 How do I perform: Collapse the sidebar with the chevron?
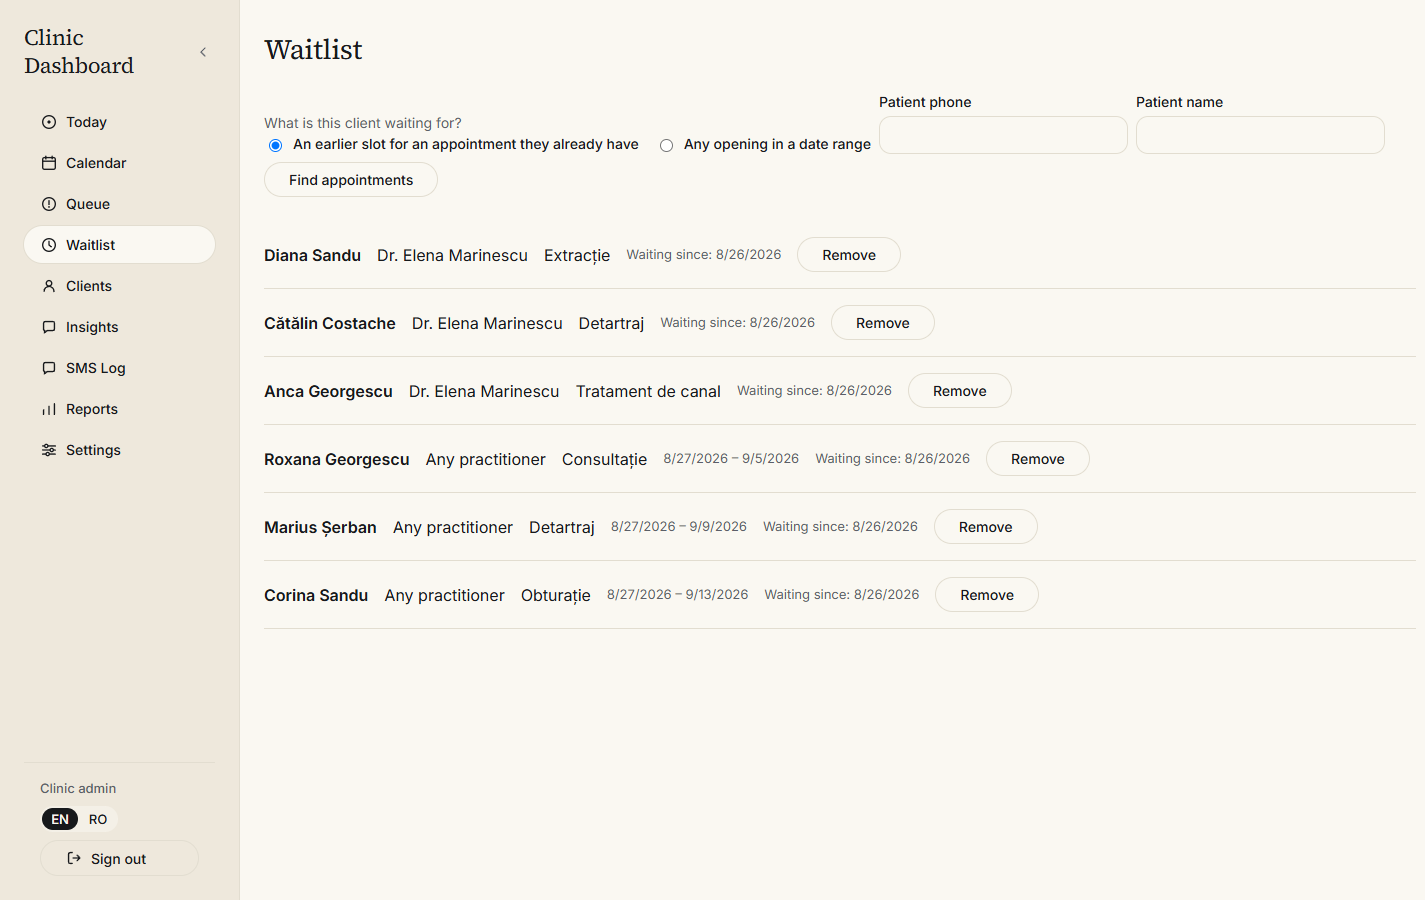[x=203, y=52]
